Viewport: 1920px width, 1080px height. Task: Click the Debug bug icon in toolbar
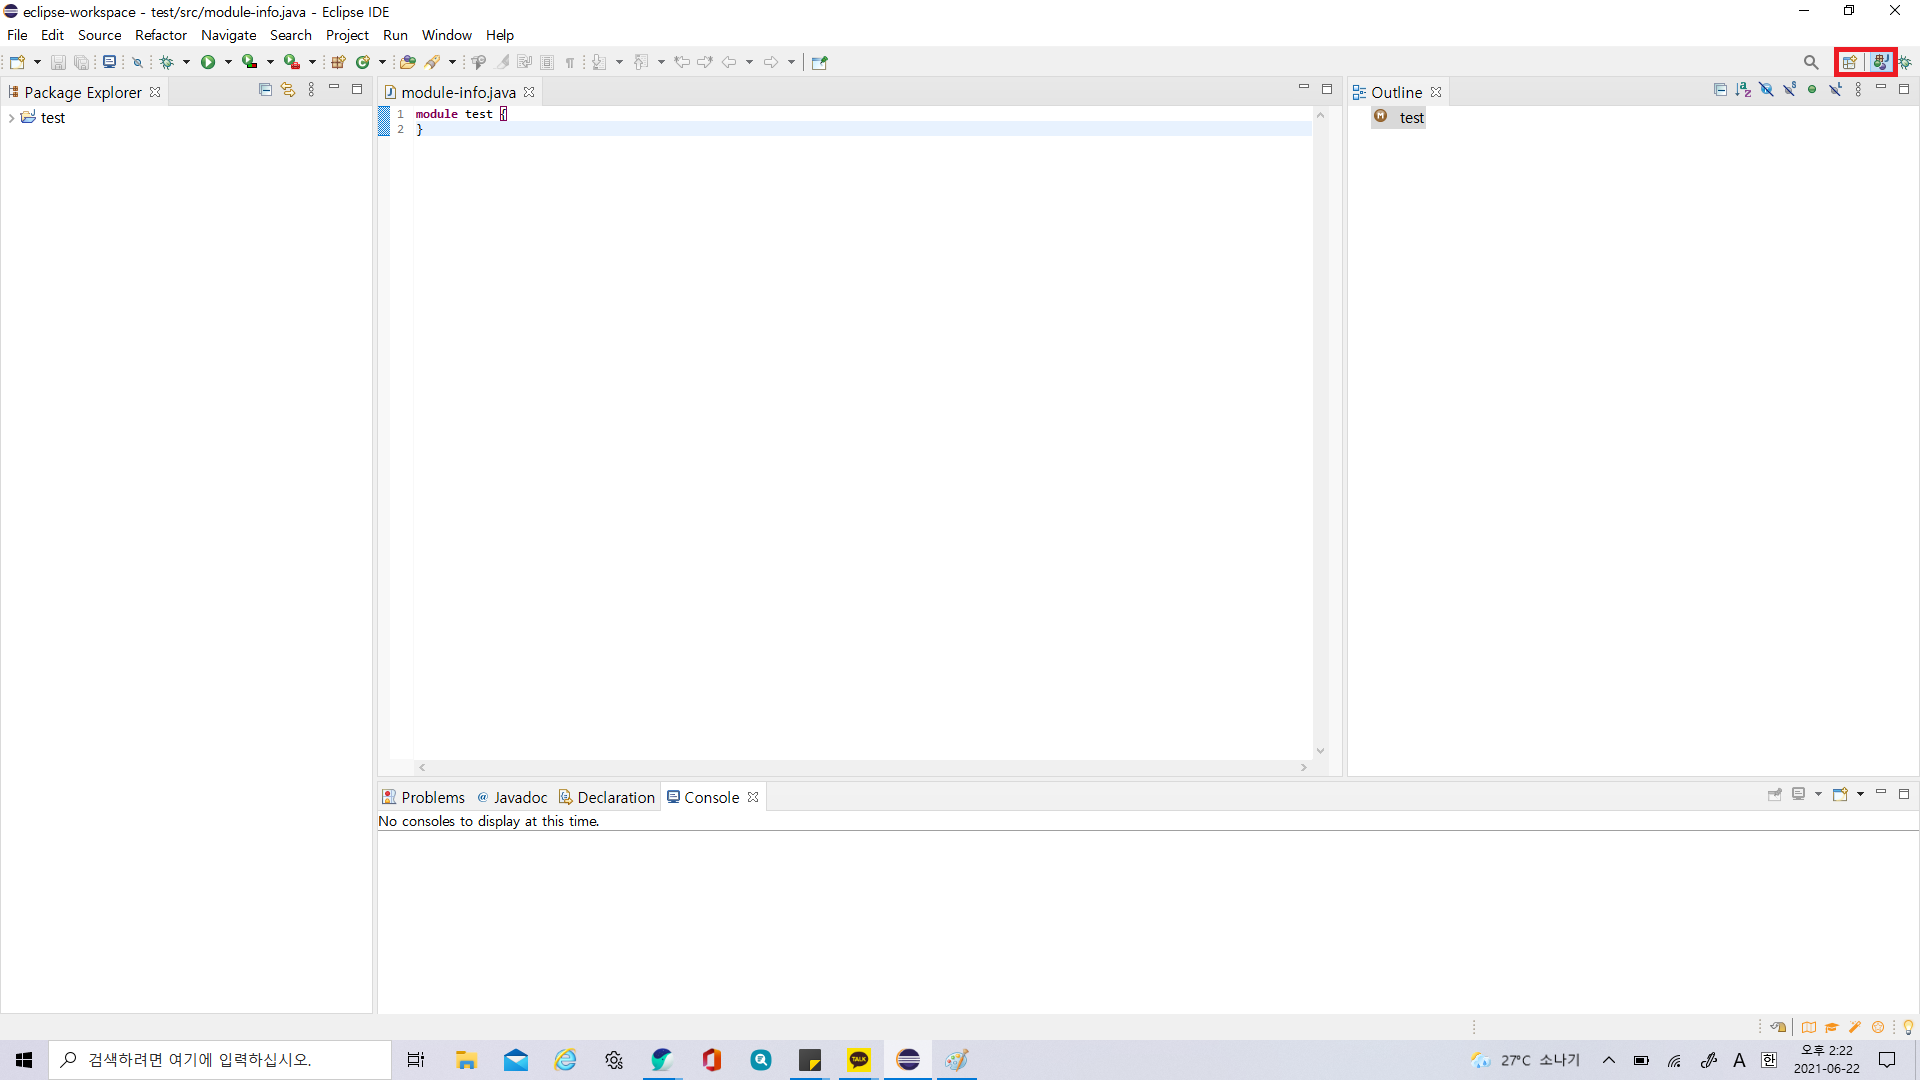click(x=167, y=62)
